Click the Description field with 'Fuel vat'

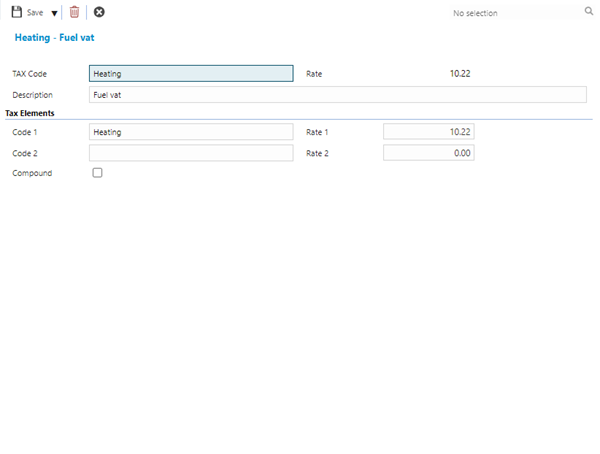337,95
